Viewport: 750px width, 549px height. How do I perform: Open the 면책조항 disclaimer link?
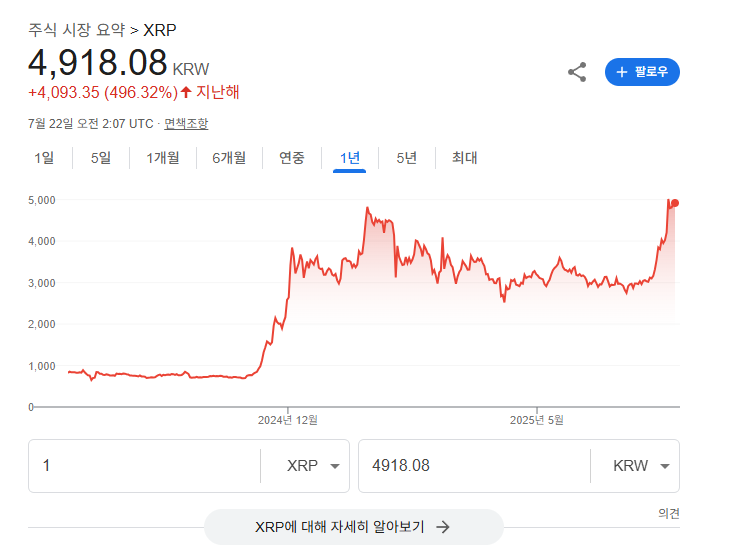[x=186, y=124]
